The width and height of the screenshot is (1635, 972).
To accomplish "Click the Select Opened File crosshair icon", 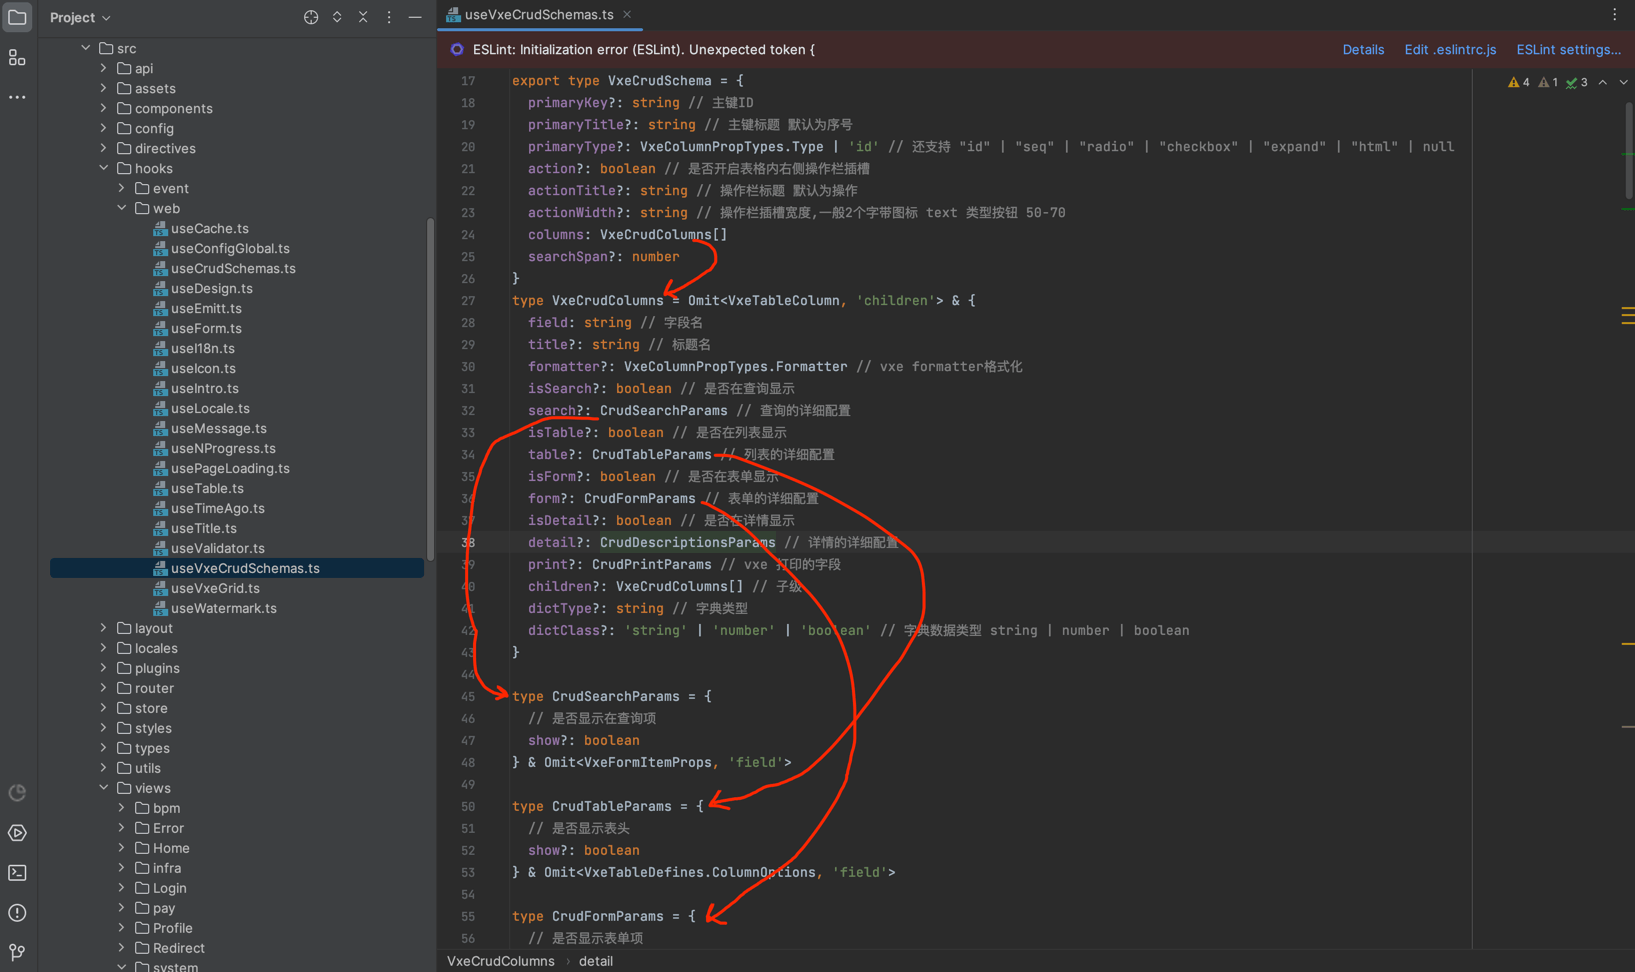I will click(x=311, y=17).
